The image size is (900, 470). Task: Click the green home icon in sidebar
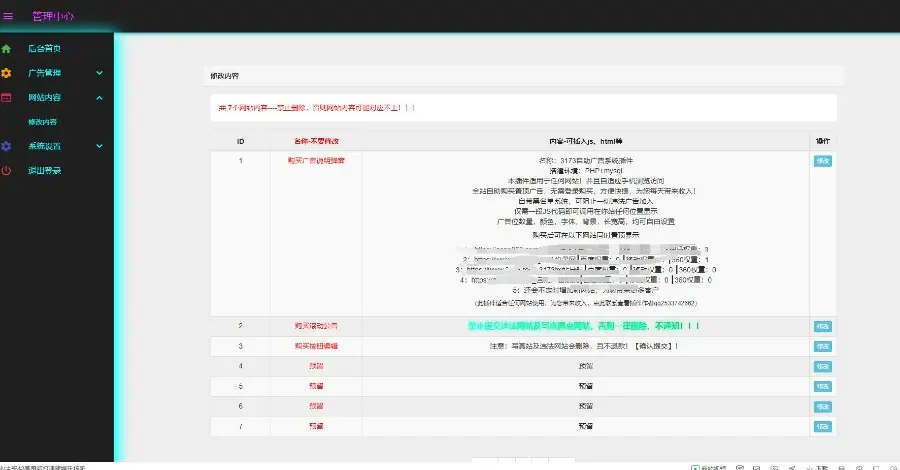[x=6, y=48]
